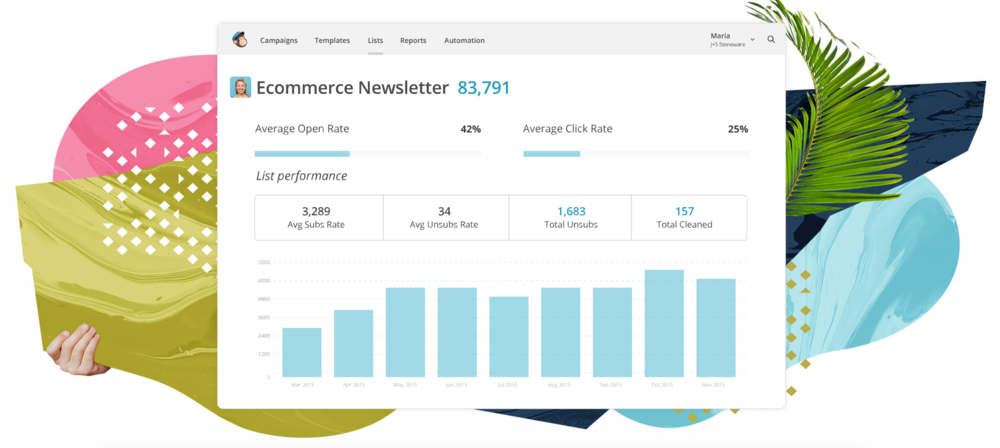Open the Campaigns menu
This screenshot has width=1000, height=448.
pyautogui.click(x=279, y=40)
